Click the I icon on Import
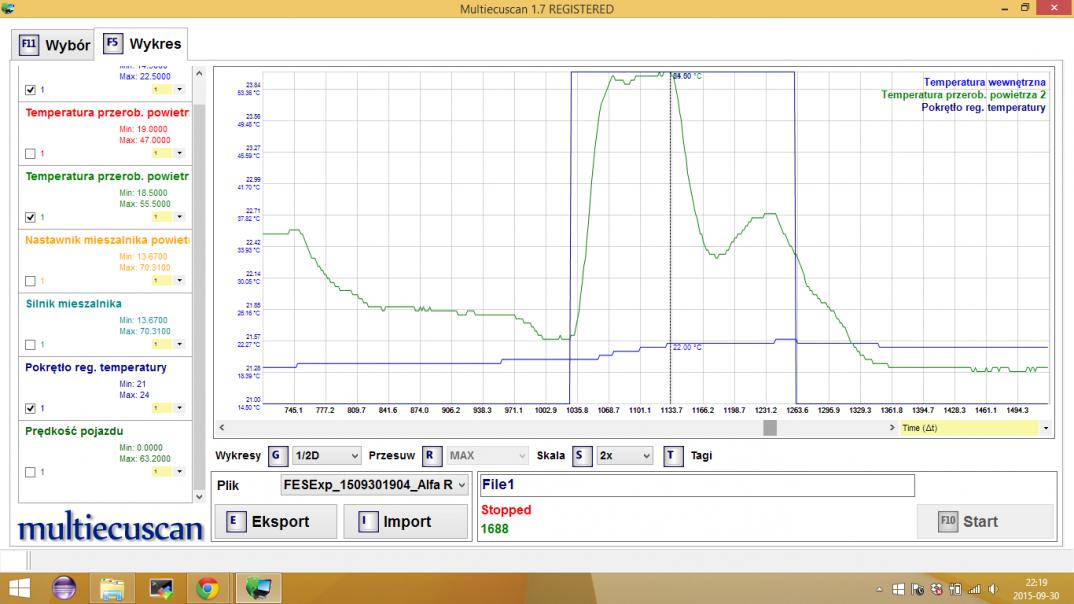The height and width of the screenshot is (604, 1074). pos(367,522)
